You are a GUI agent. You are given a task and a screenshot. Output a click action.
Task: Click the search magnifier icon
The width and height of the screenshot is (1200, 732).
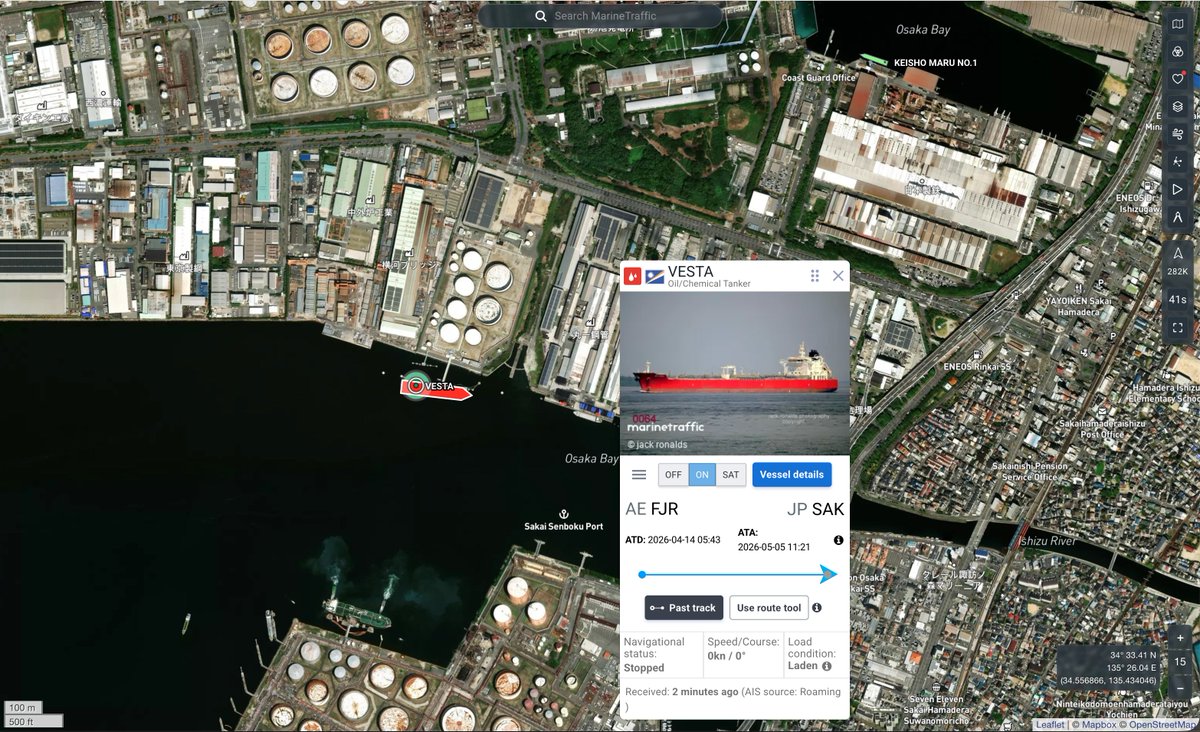pos(541,16)
